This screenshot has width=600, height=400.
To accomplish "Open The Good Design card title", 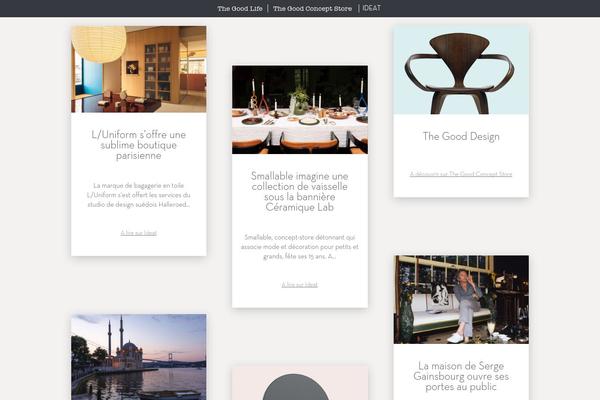I will click(461, 136).
